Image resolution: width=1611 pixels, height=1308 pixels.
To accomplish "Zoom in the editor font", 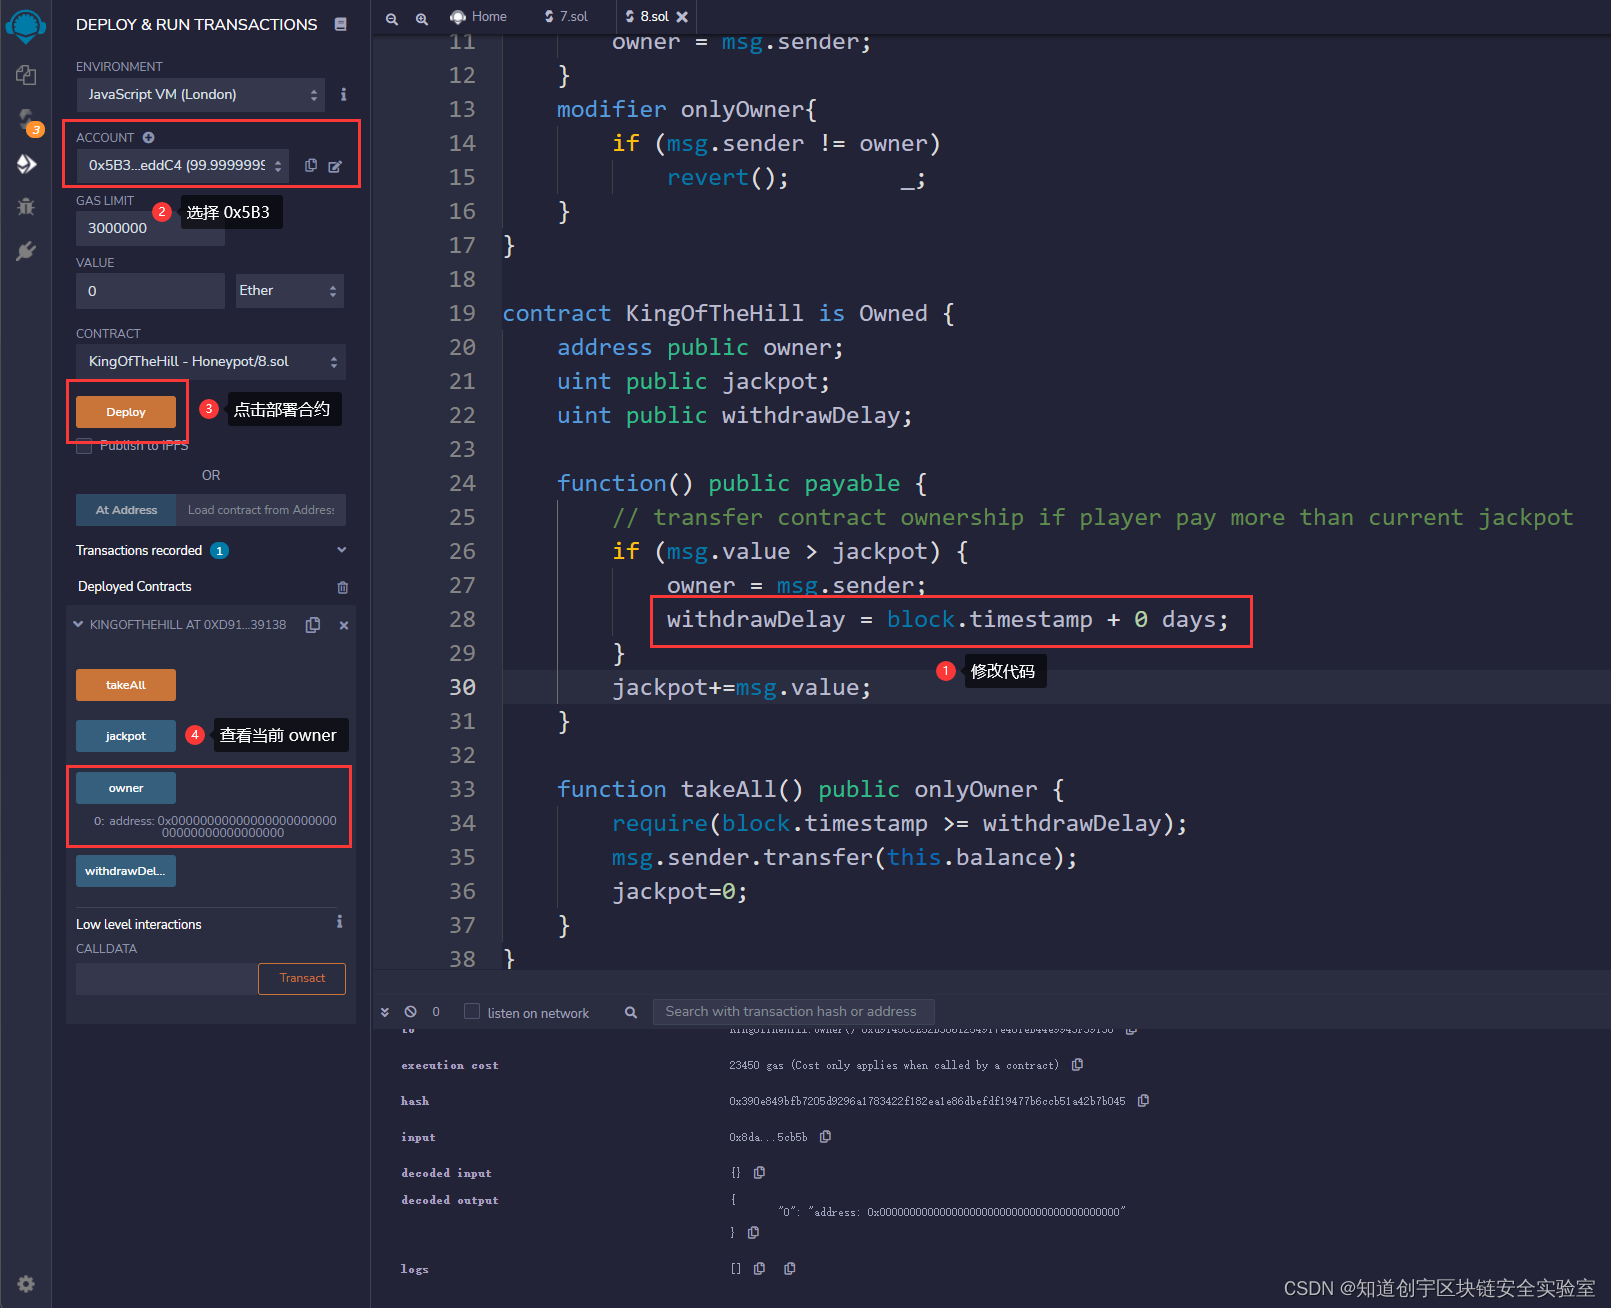I will 422,18.
